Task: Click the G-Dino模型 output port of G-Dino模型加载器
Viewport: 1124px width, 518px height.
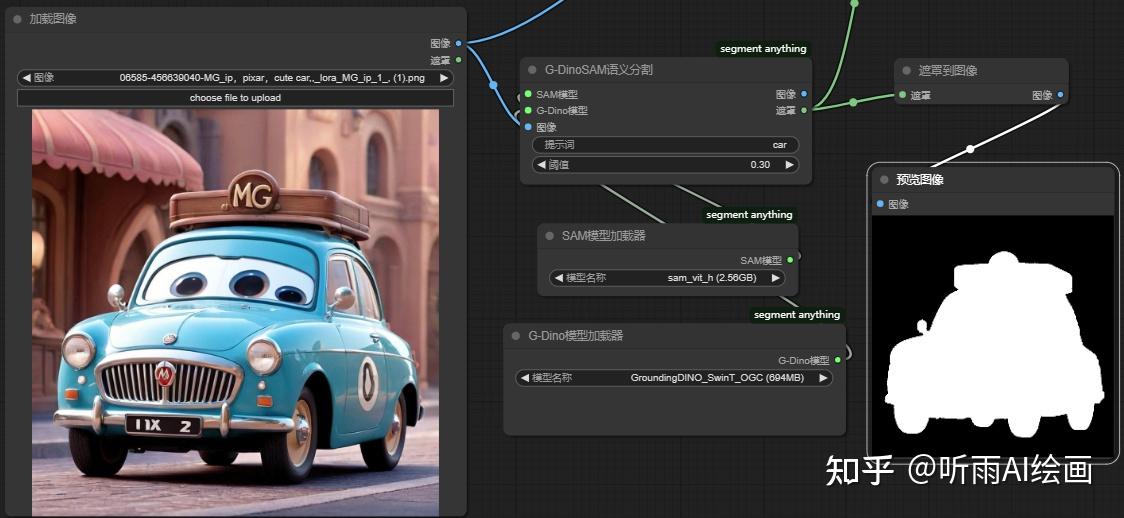Action: [x=837, y=360]
